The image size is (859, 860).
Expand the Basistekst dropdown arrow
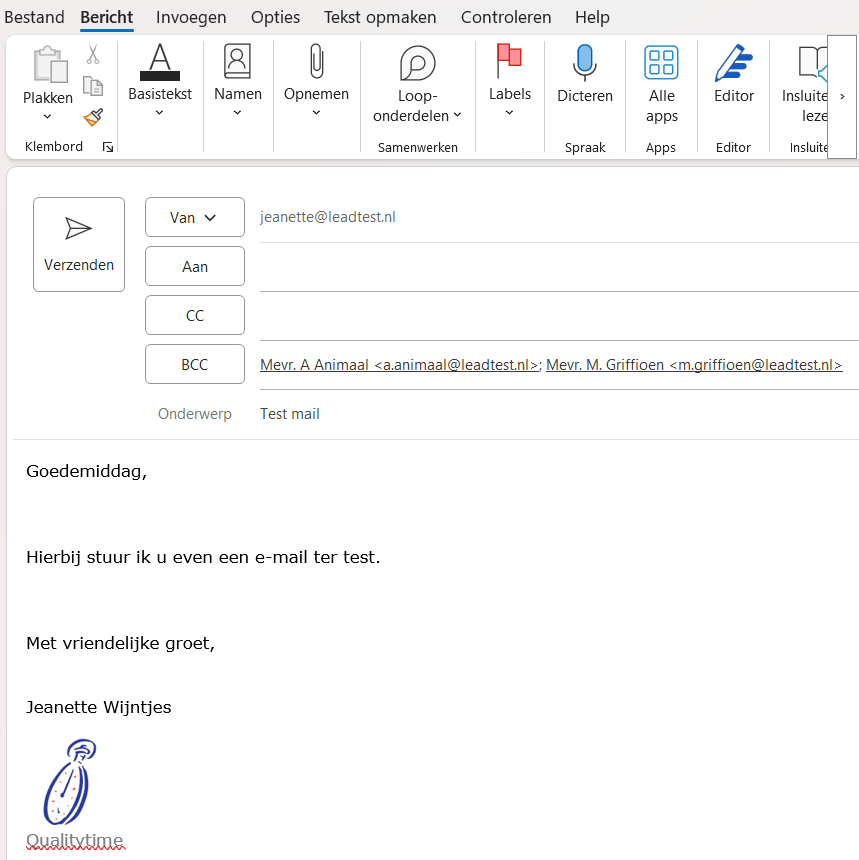(x=159, y=112)
